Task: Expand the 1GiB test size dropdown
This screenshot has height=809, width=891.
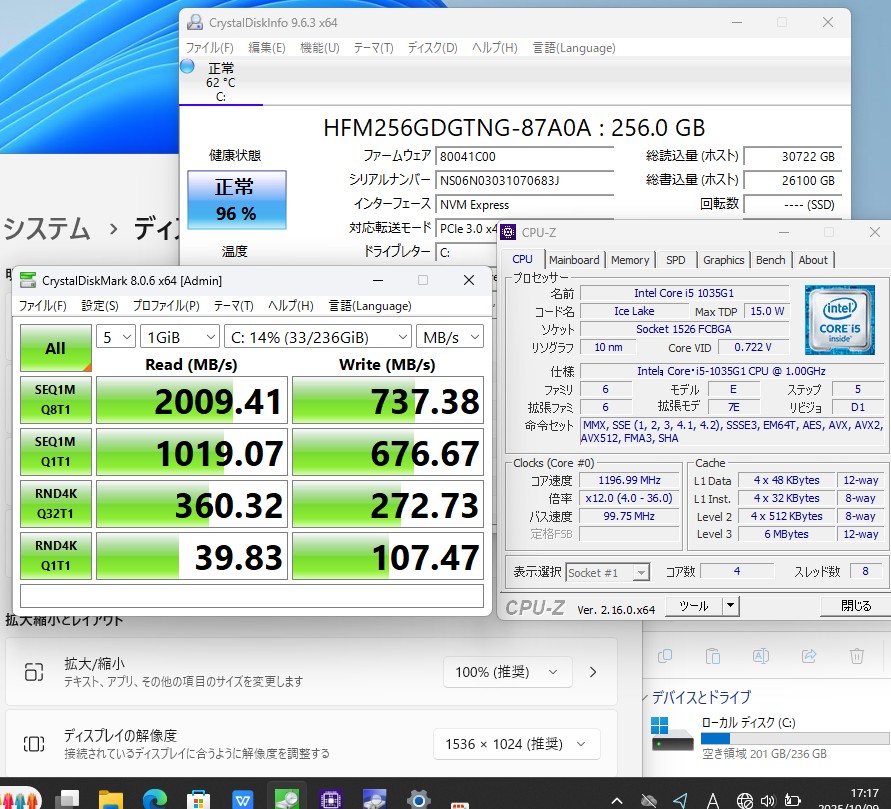Action: coord(180,337)
